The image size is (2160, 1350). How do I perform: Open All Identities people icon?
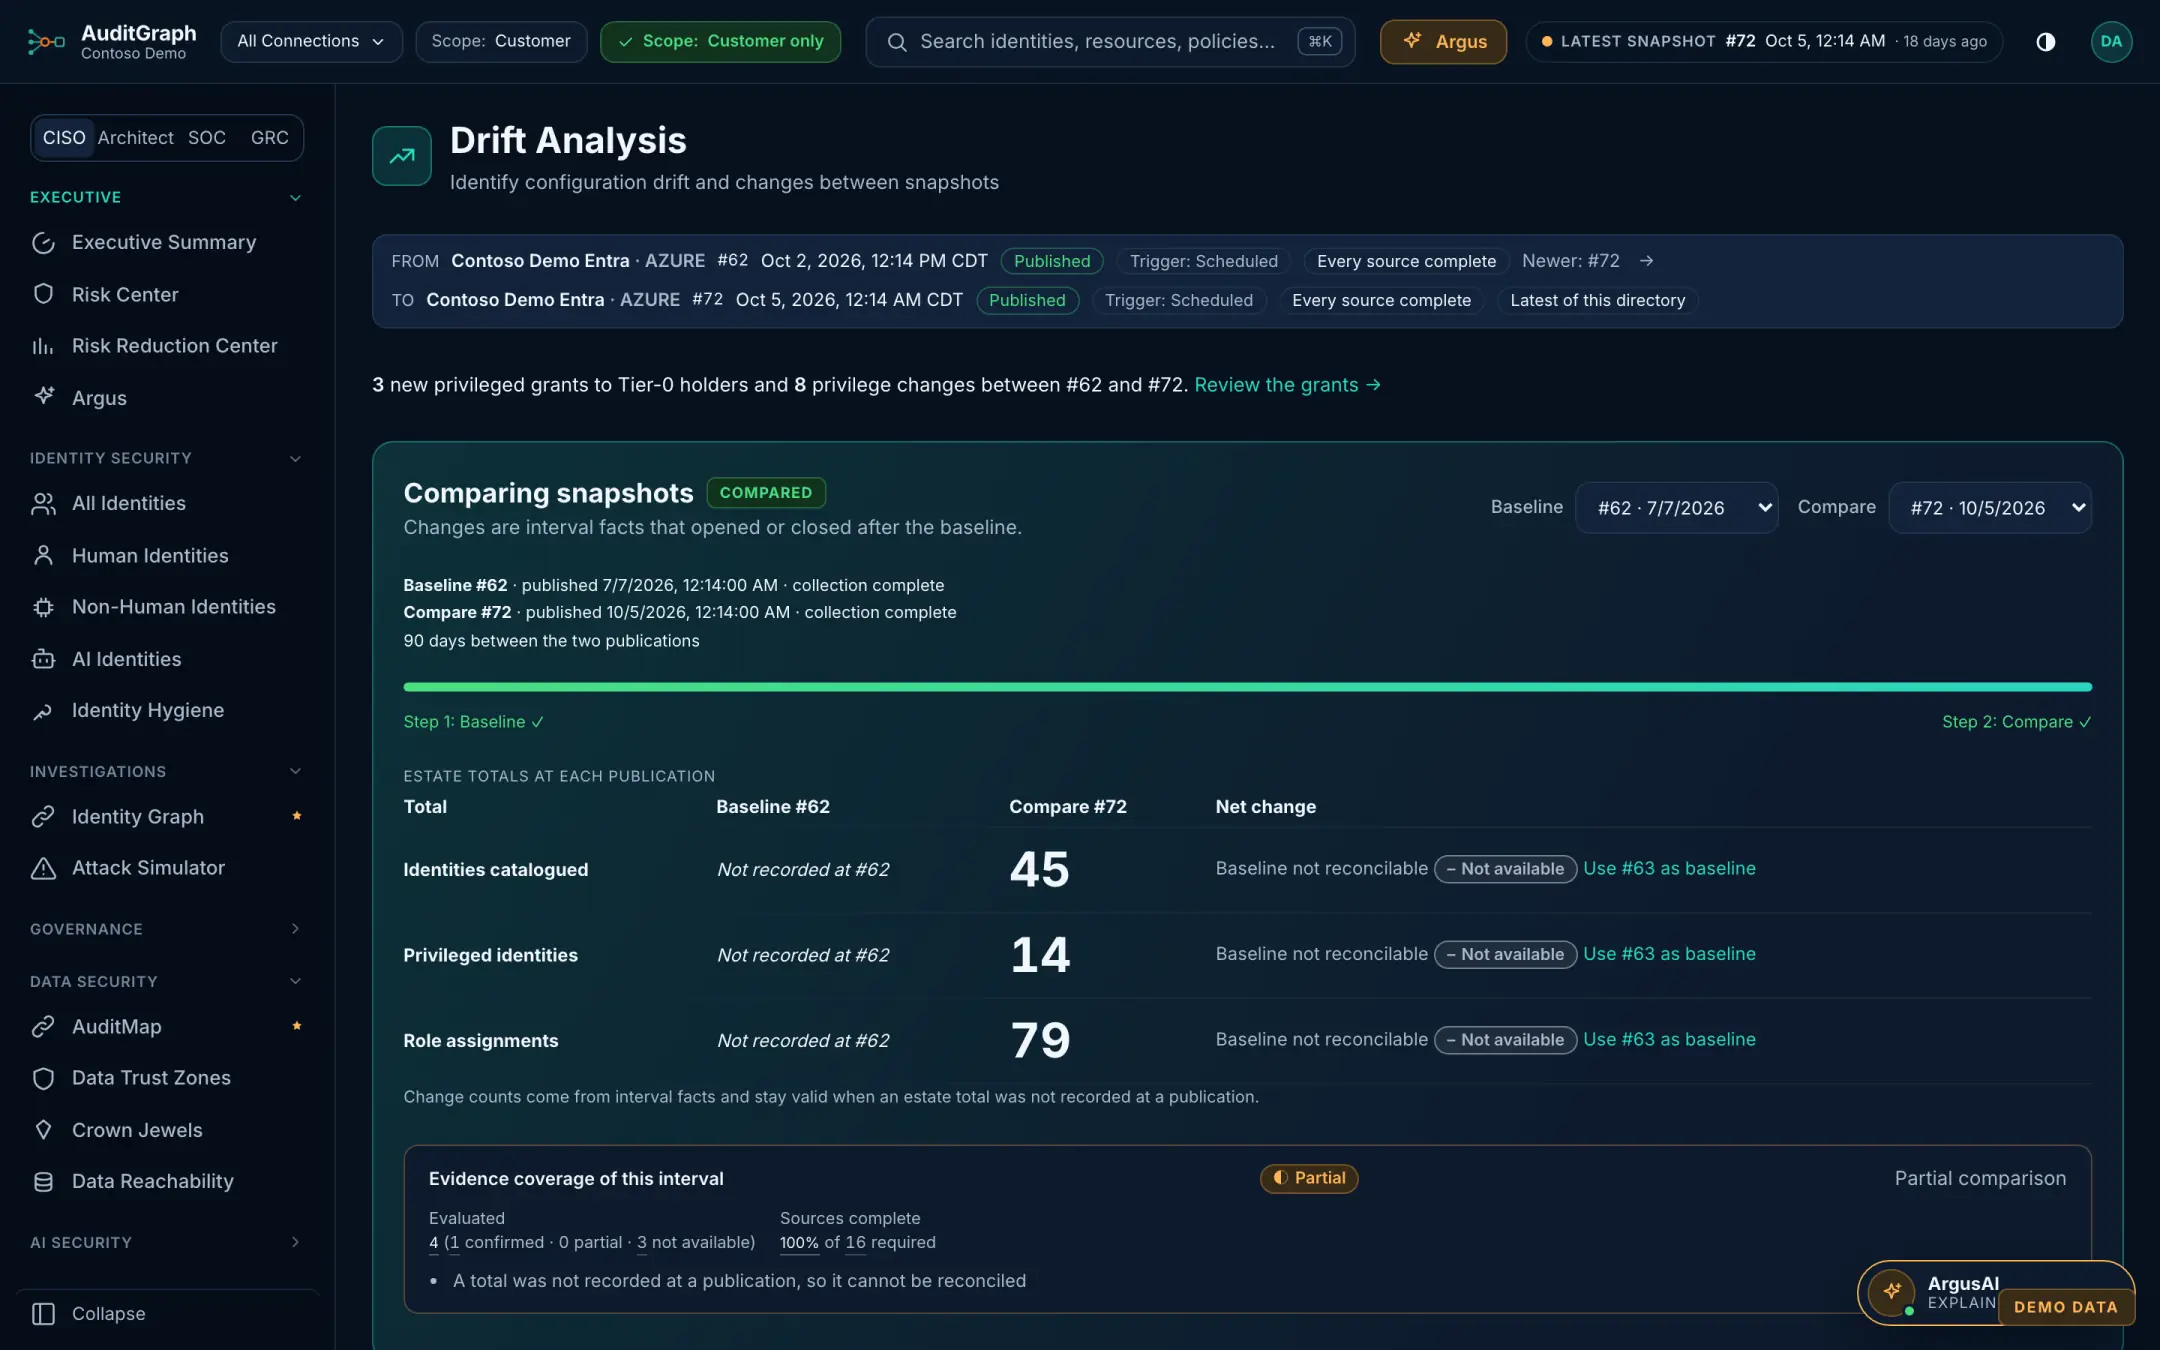coord(43,503)
